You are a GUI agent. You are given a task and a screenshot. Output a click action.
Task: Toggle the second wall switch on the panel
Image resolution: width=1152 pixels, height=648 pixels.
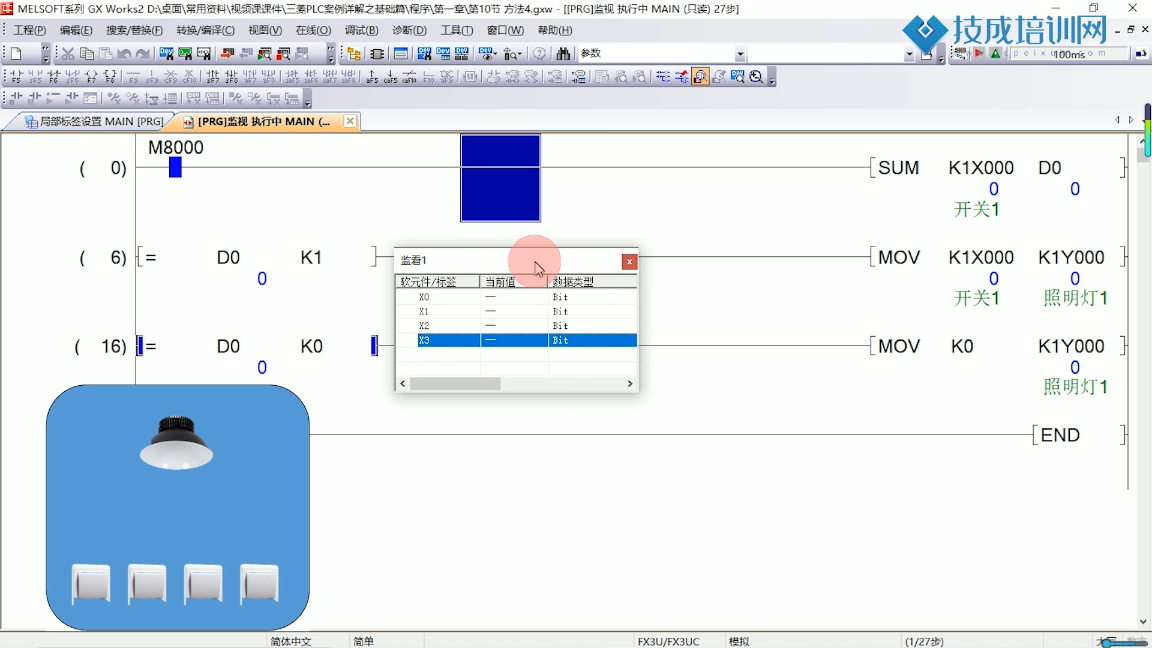tap(147, 583)
